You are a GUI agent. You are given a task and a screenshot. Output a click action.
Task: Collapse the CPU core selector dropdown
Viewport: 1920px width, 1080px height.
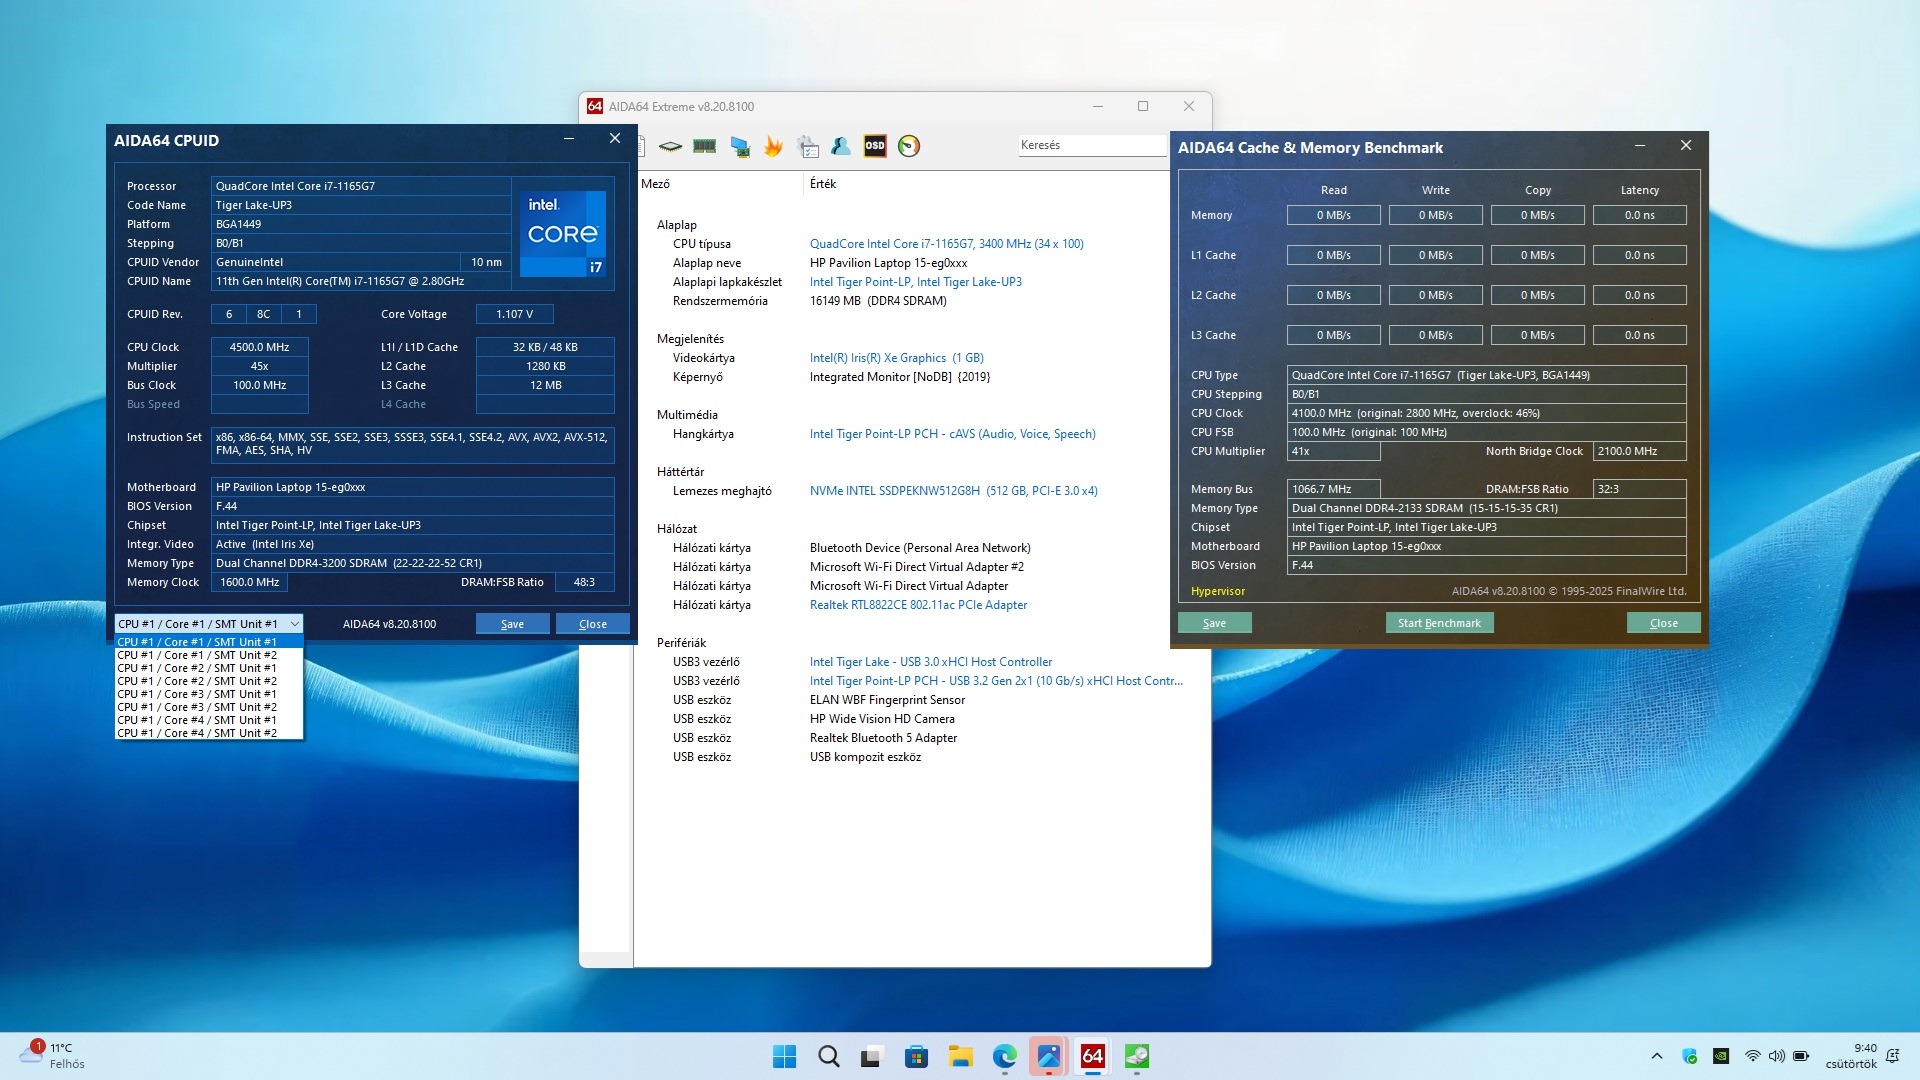point(294,624)
